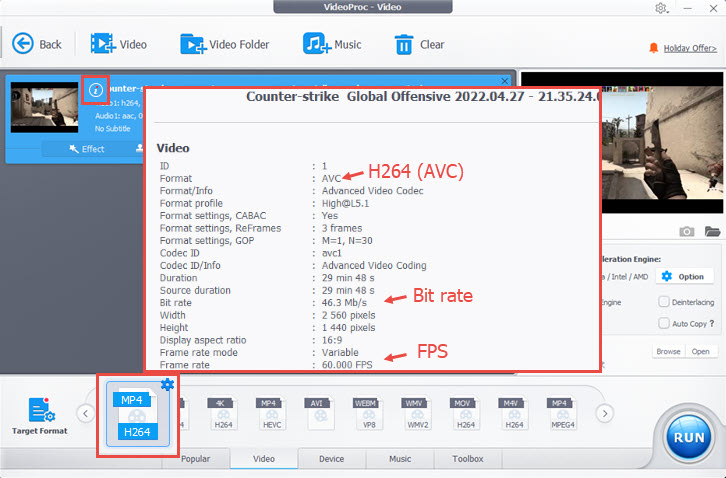Switch to the Device tab
The height and width of the screenshot is (478, 726).
[x=332, y=459]
